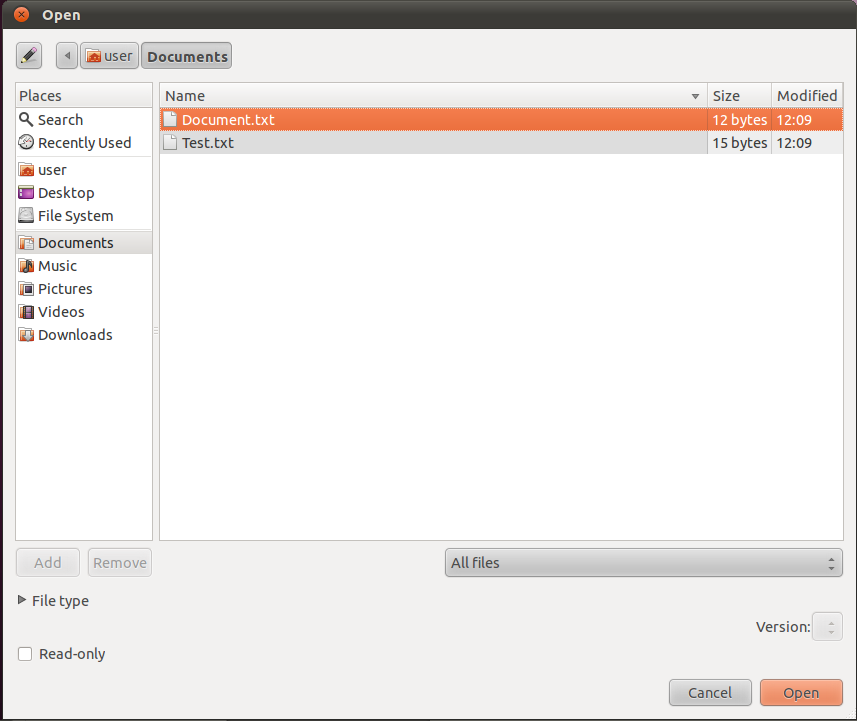The image size is (857, 721).
Task: Sort files by the Name column
Action: [x=432, y=96]
